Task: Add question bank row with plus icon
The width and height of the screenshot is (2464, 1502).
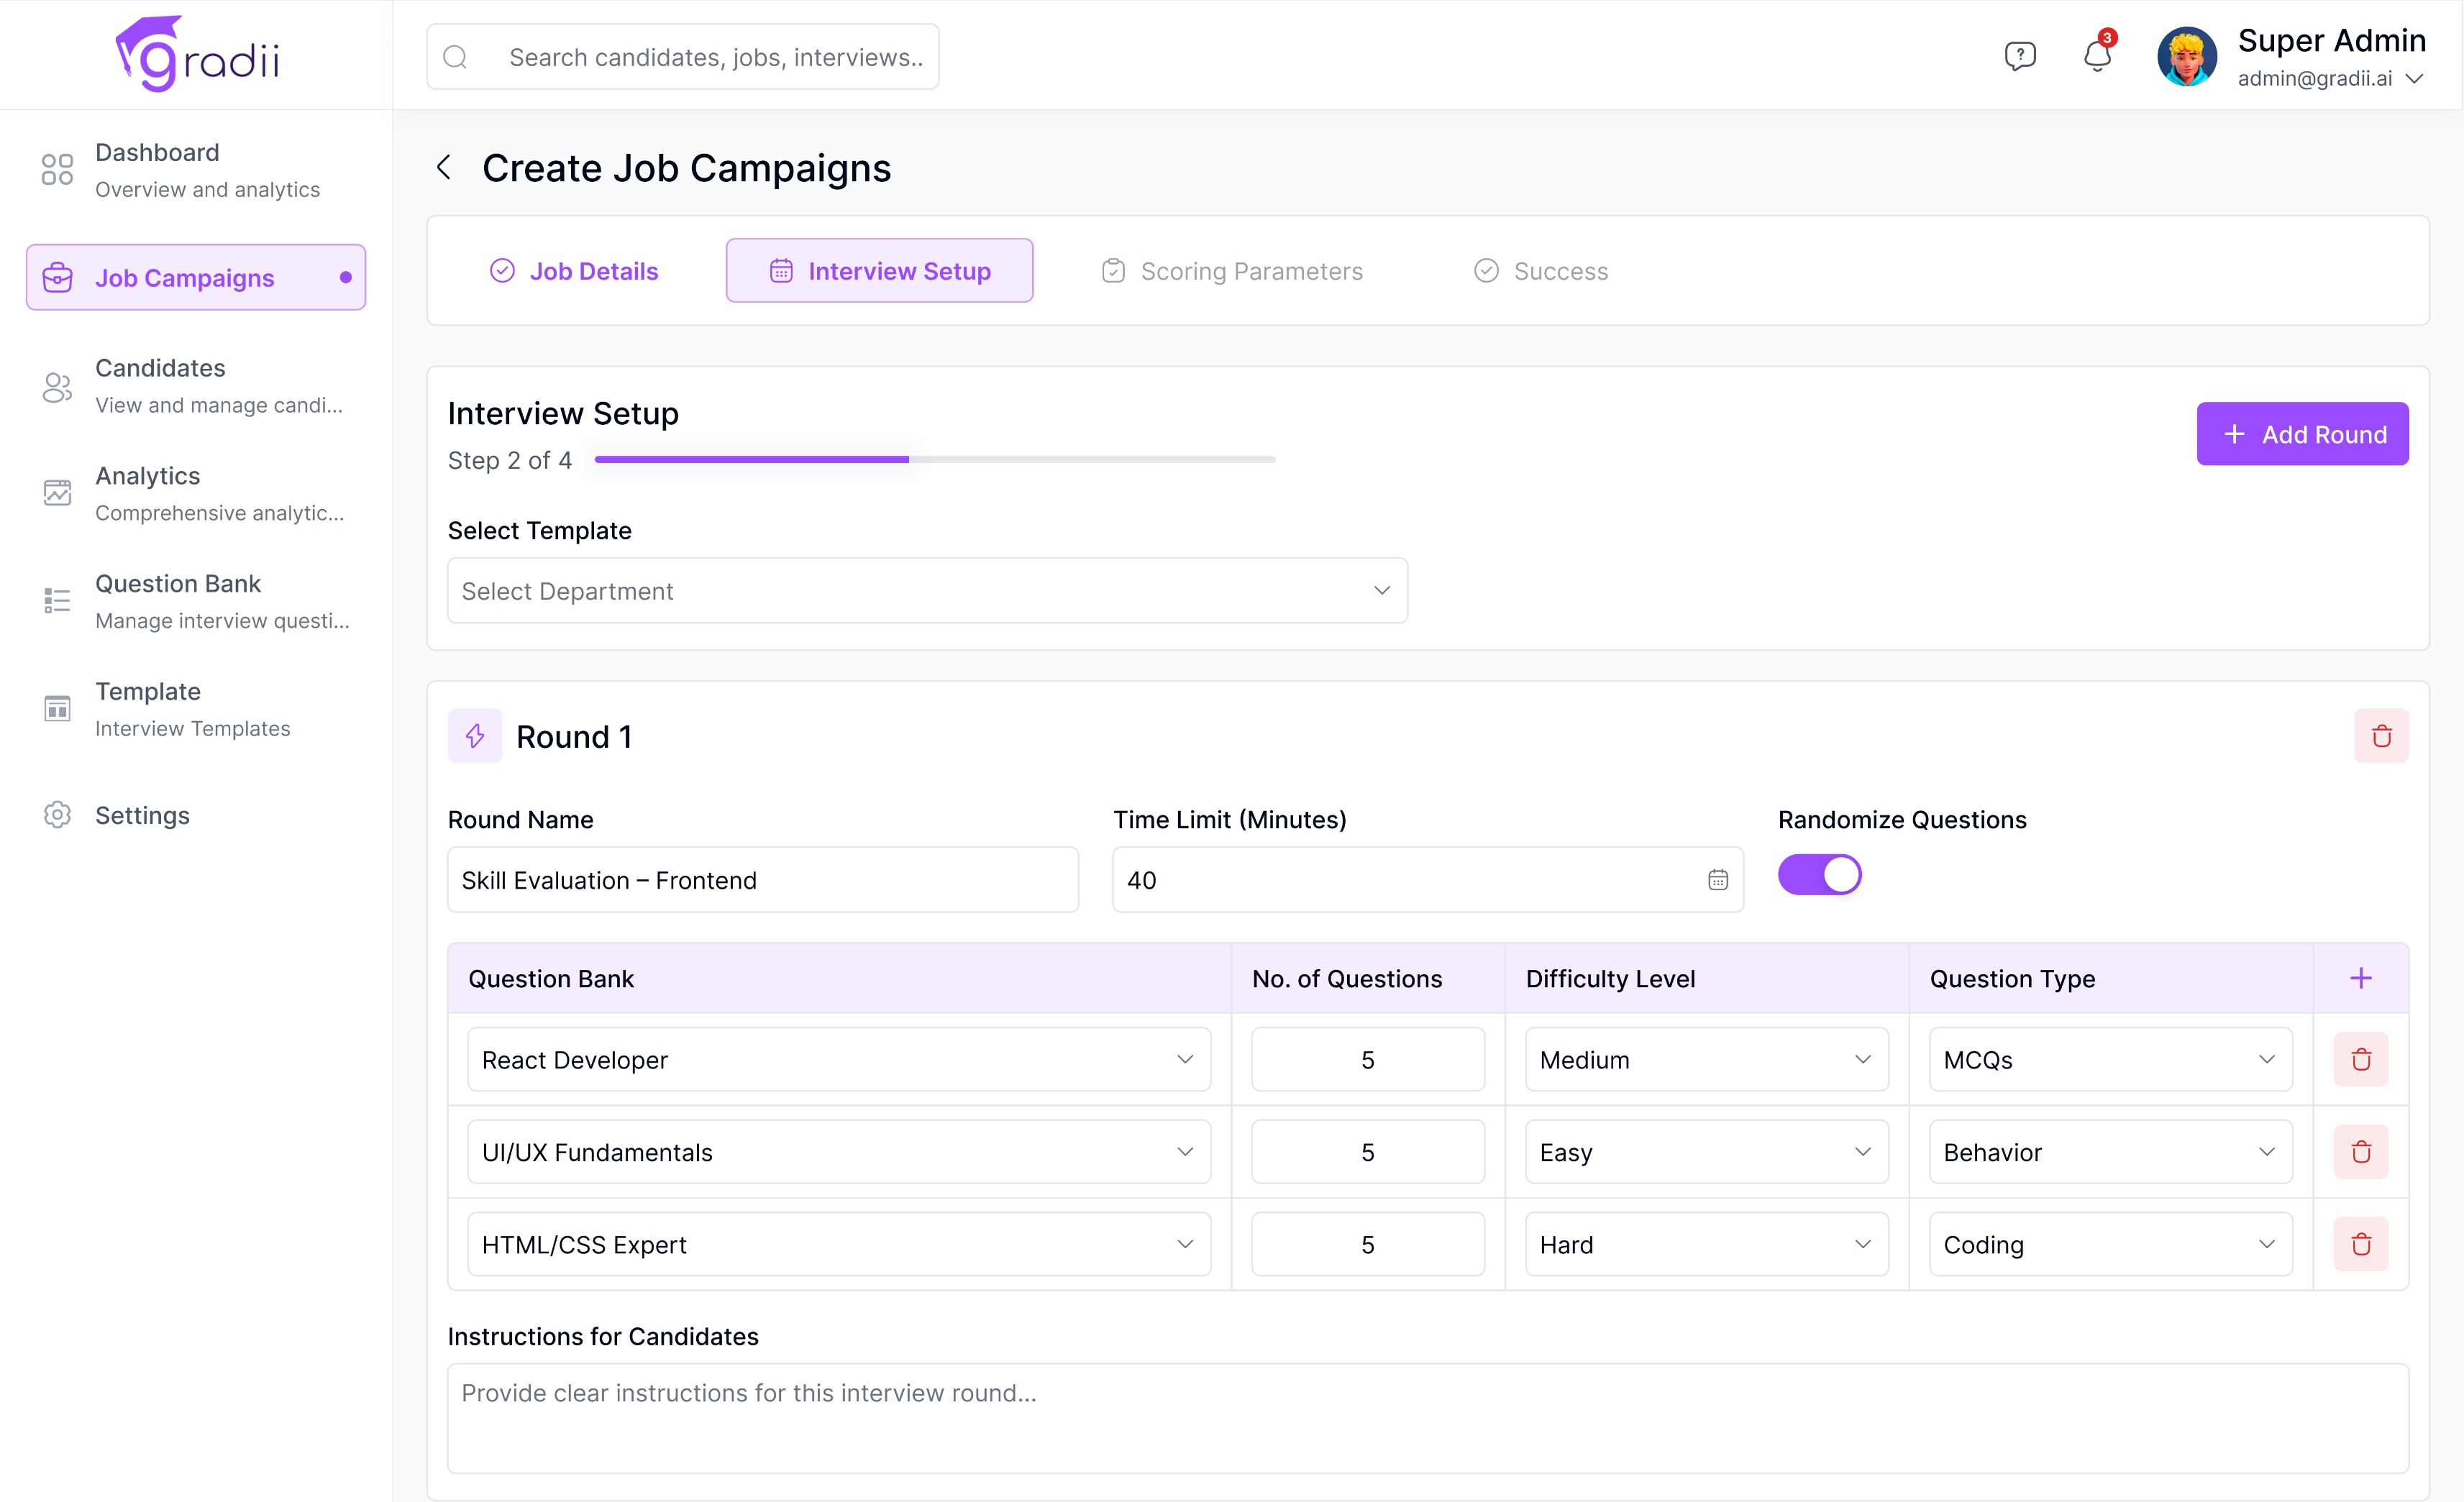Action: tap(2360, 978)
